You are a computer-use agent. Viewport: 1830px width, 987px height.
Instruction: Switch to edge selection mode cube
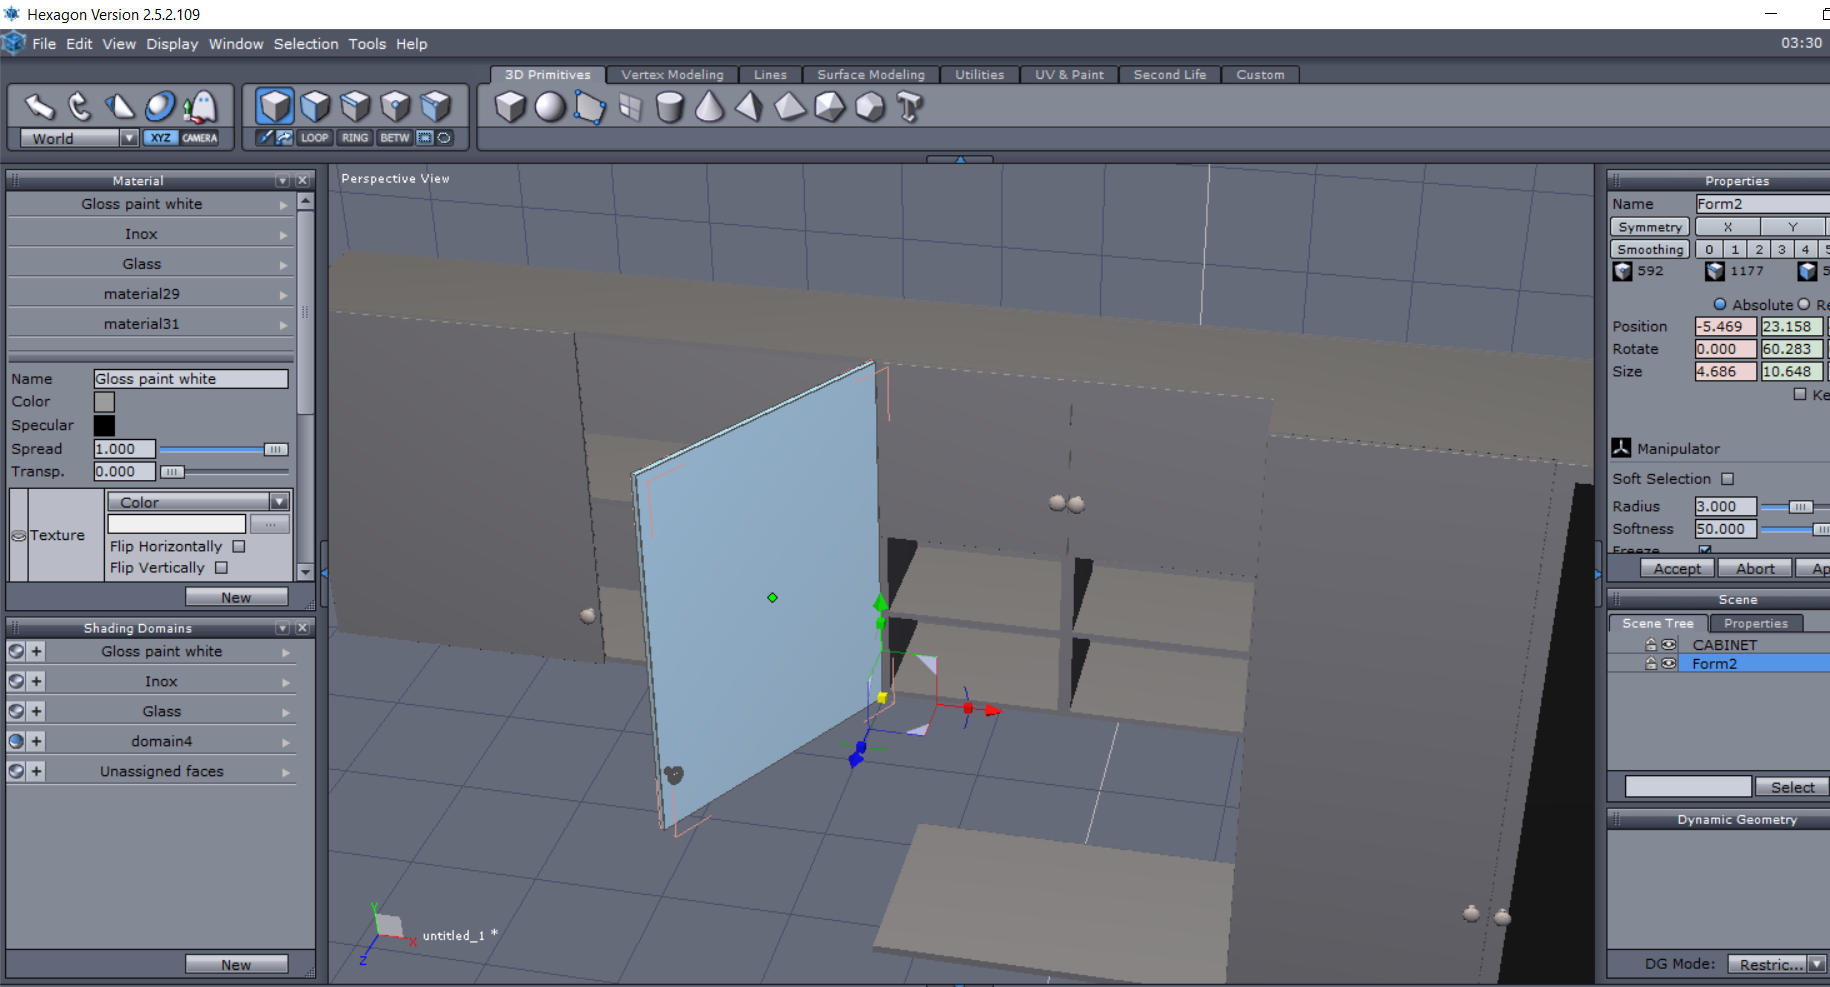click(355, 106)
